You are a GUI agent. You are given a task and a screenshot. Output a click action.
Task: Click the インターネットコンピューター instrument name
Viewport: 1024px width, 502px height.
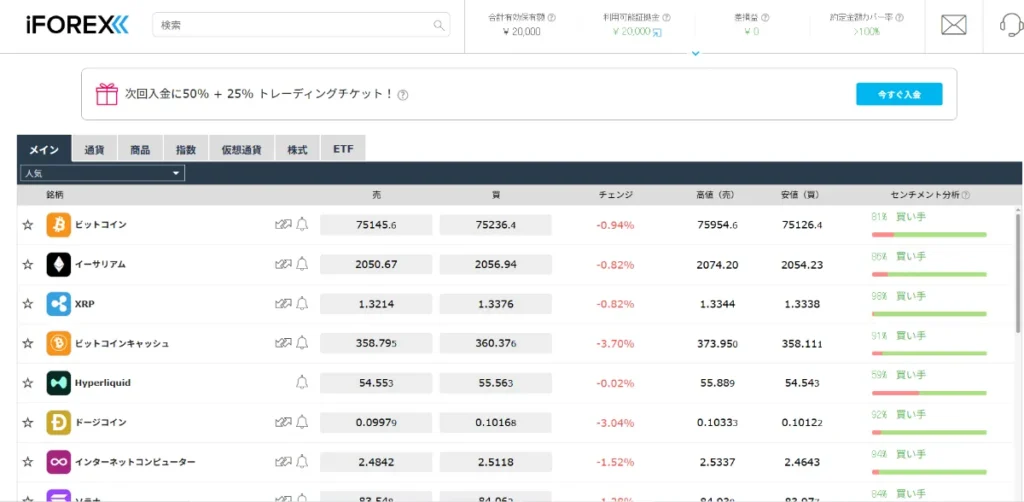135,462
